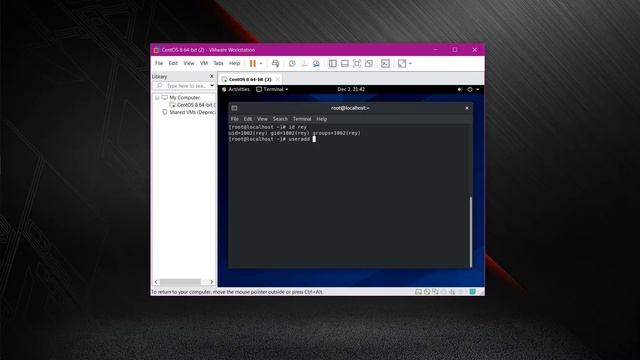Open the Snapshot Manager icon
The image size is (640, 360).
(316, 63)
